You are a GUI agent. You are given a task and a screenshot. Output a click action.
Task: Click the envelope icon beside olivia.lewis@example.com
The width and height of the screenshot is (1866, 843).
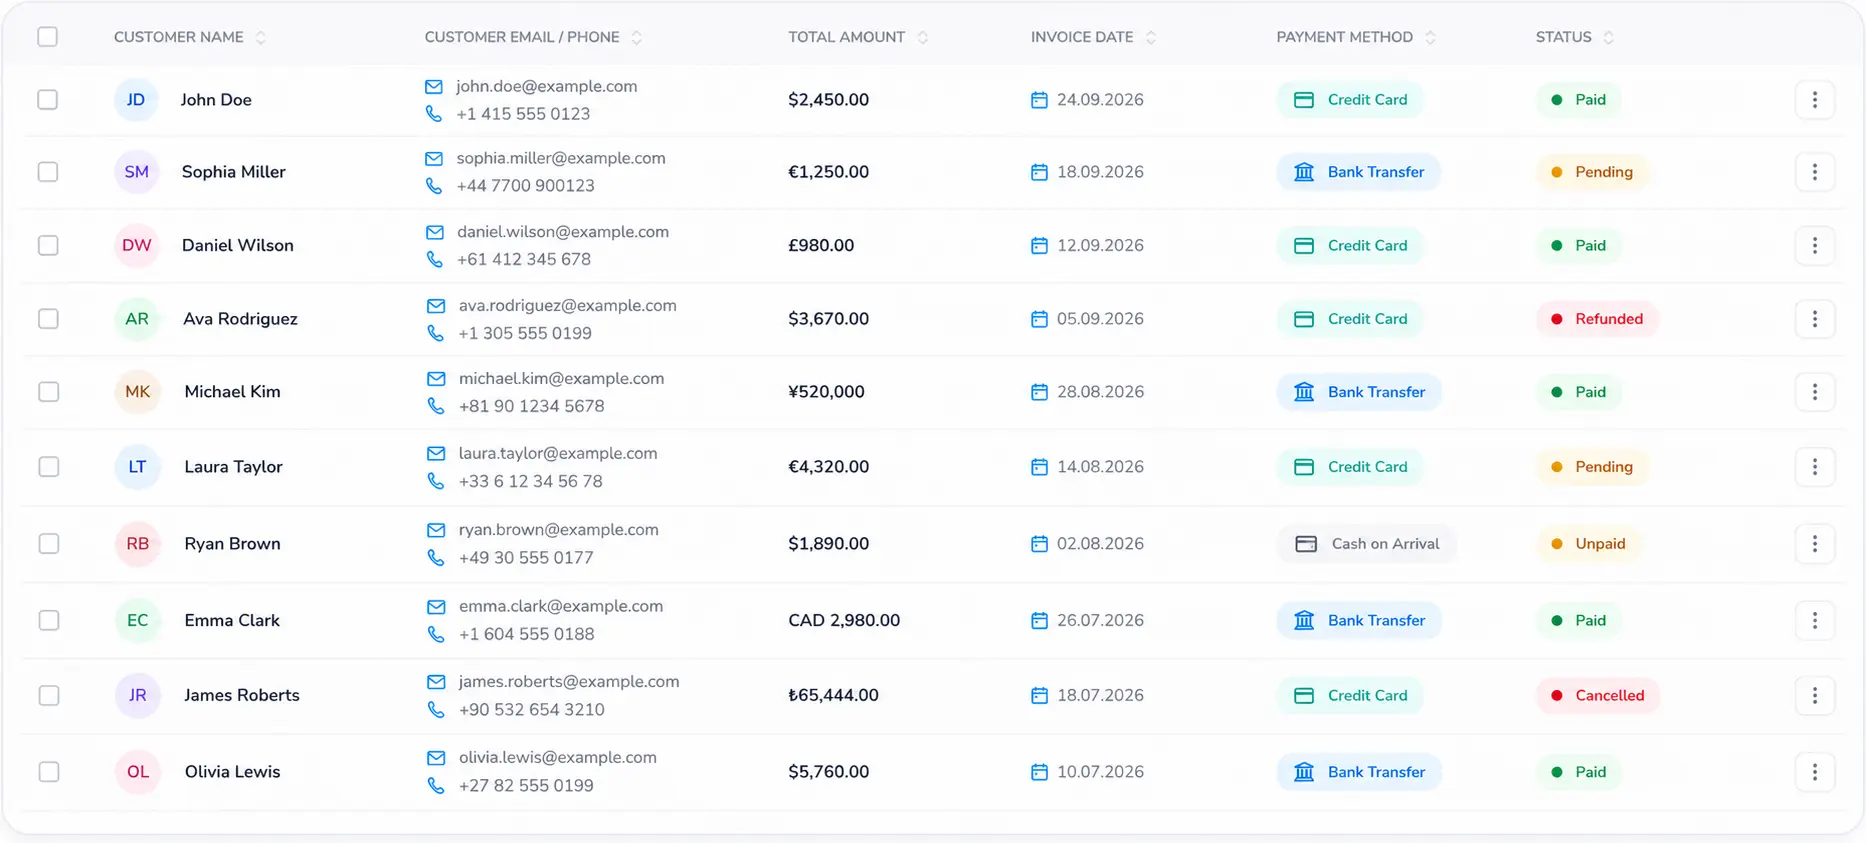coord(436,758)
